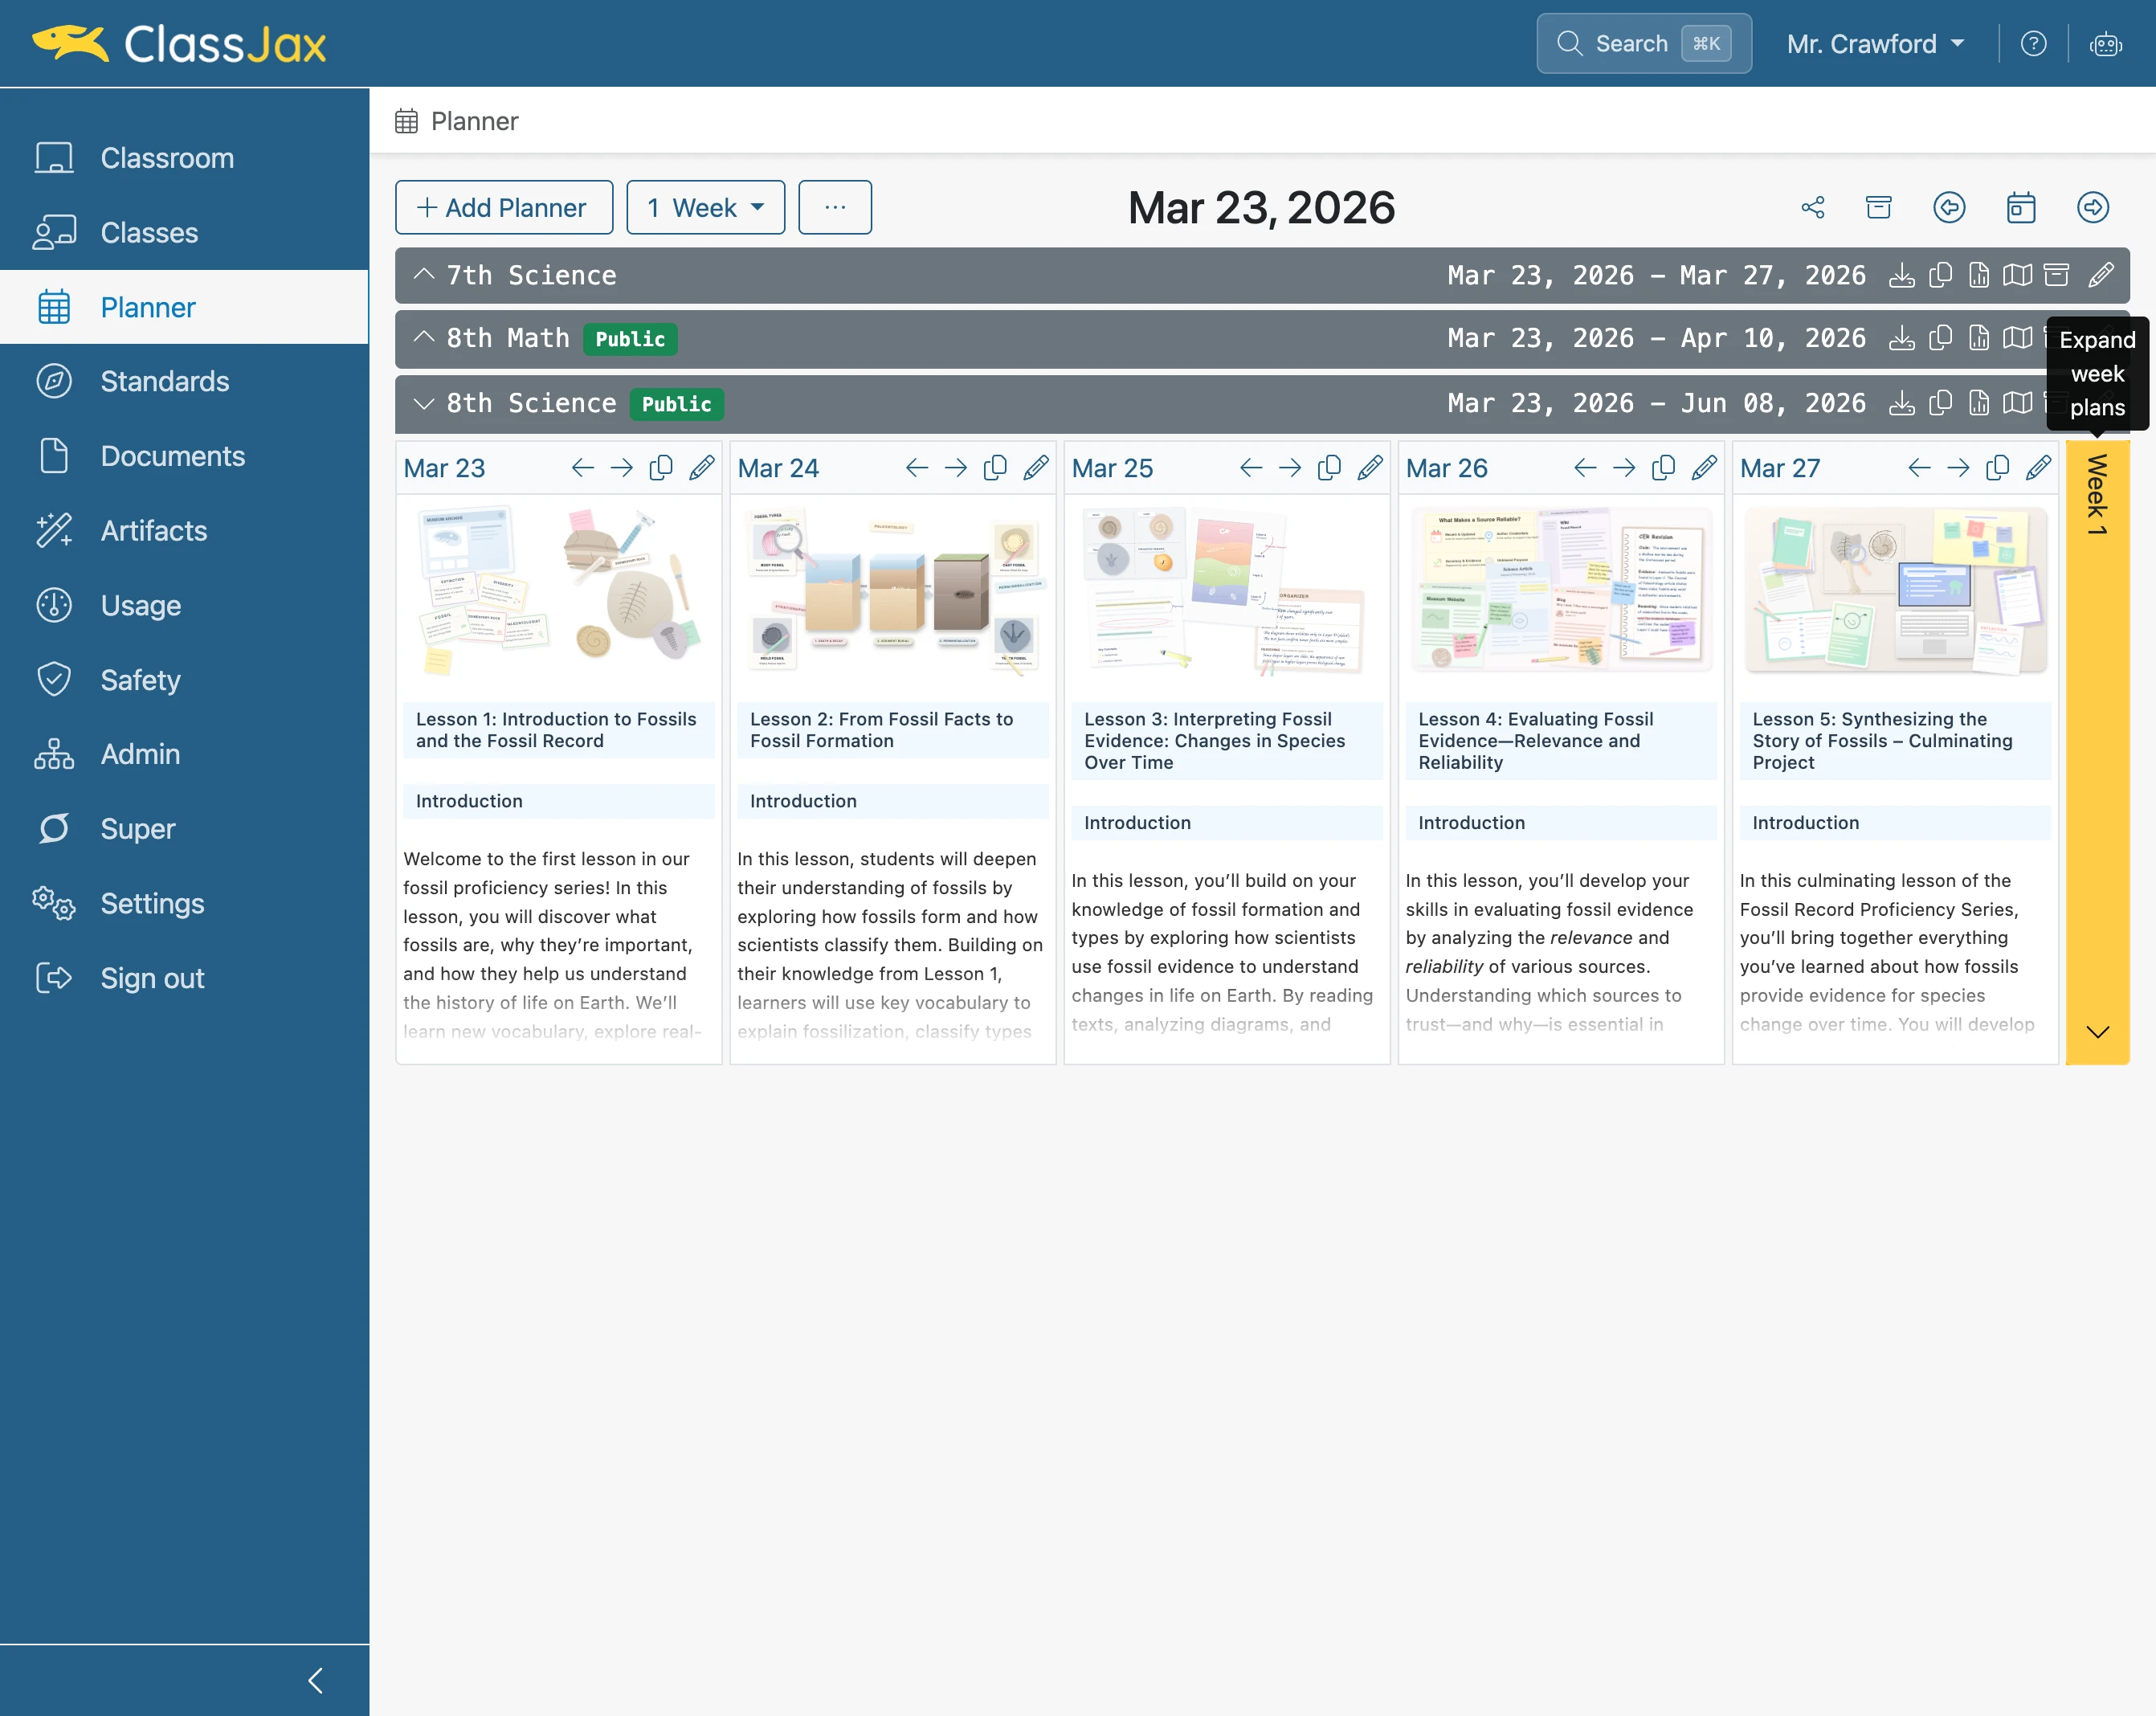Open the 1 Week duration dropdown
The image size is (2156, 1716).
(x=706, y=208)
